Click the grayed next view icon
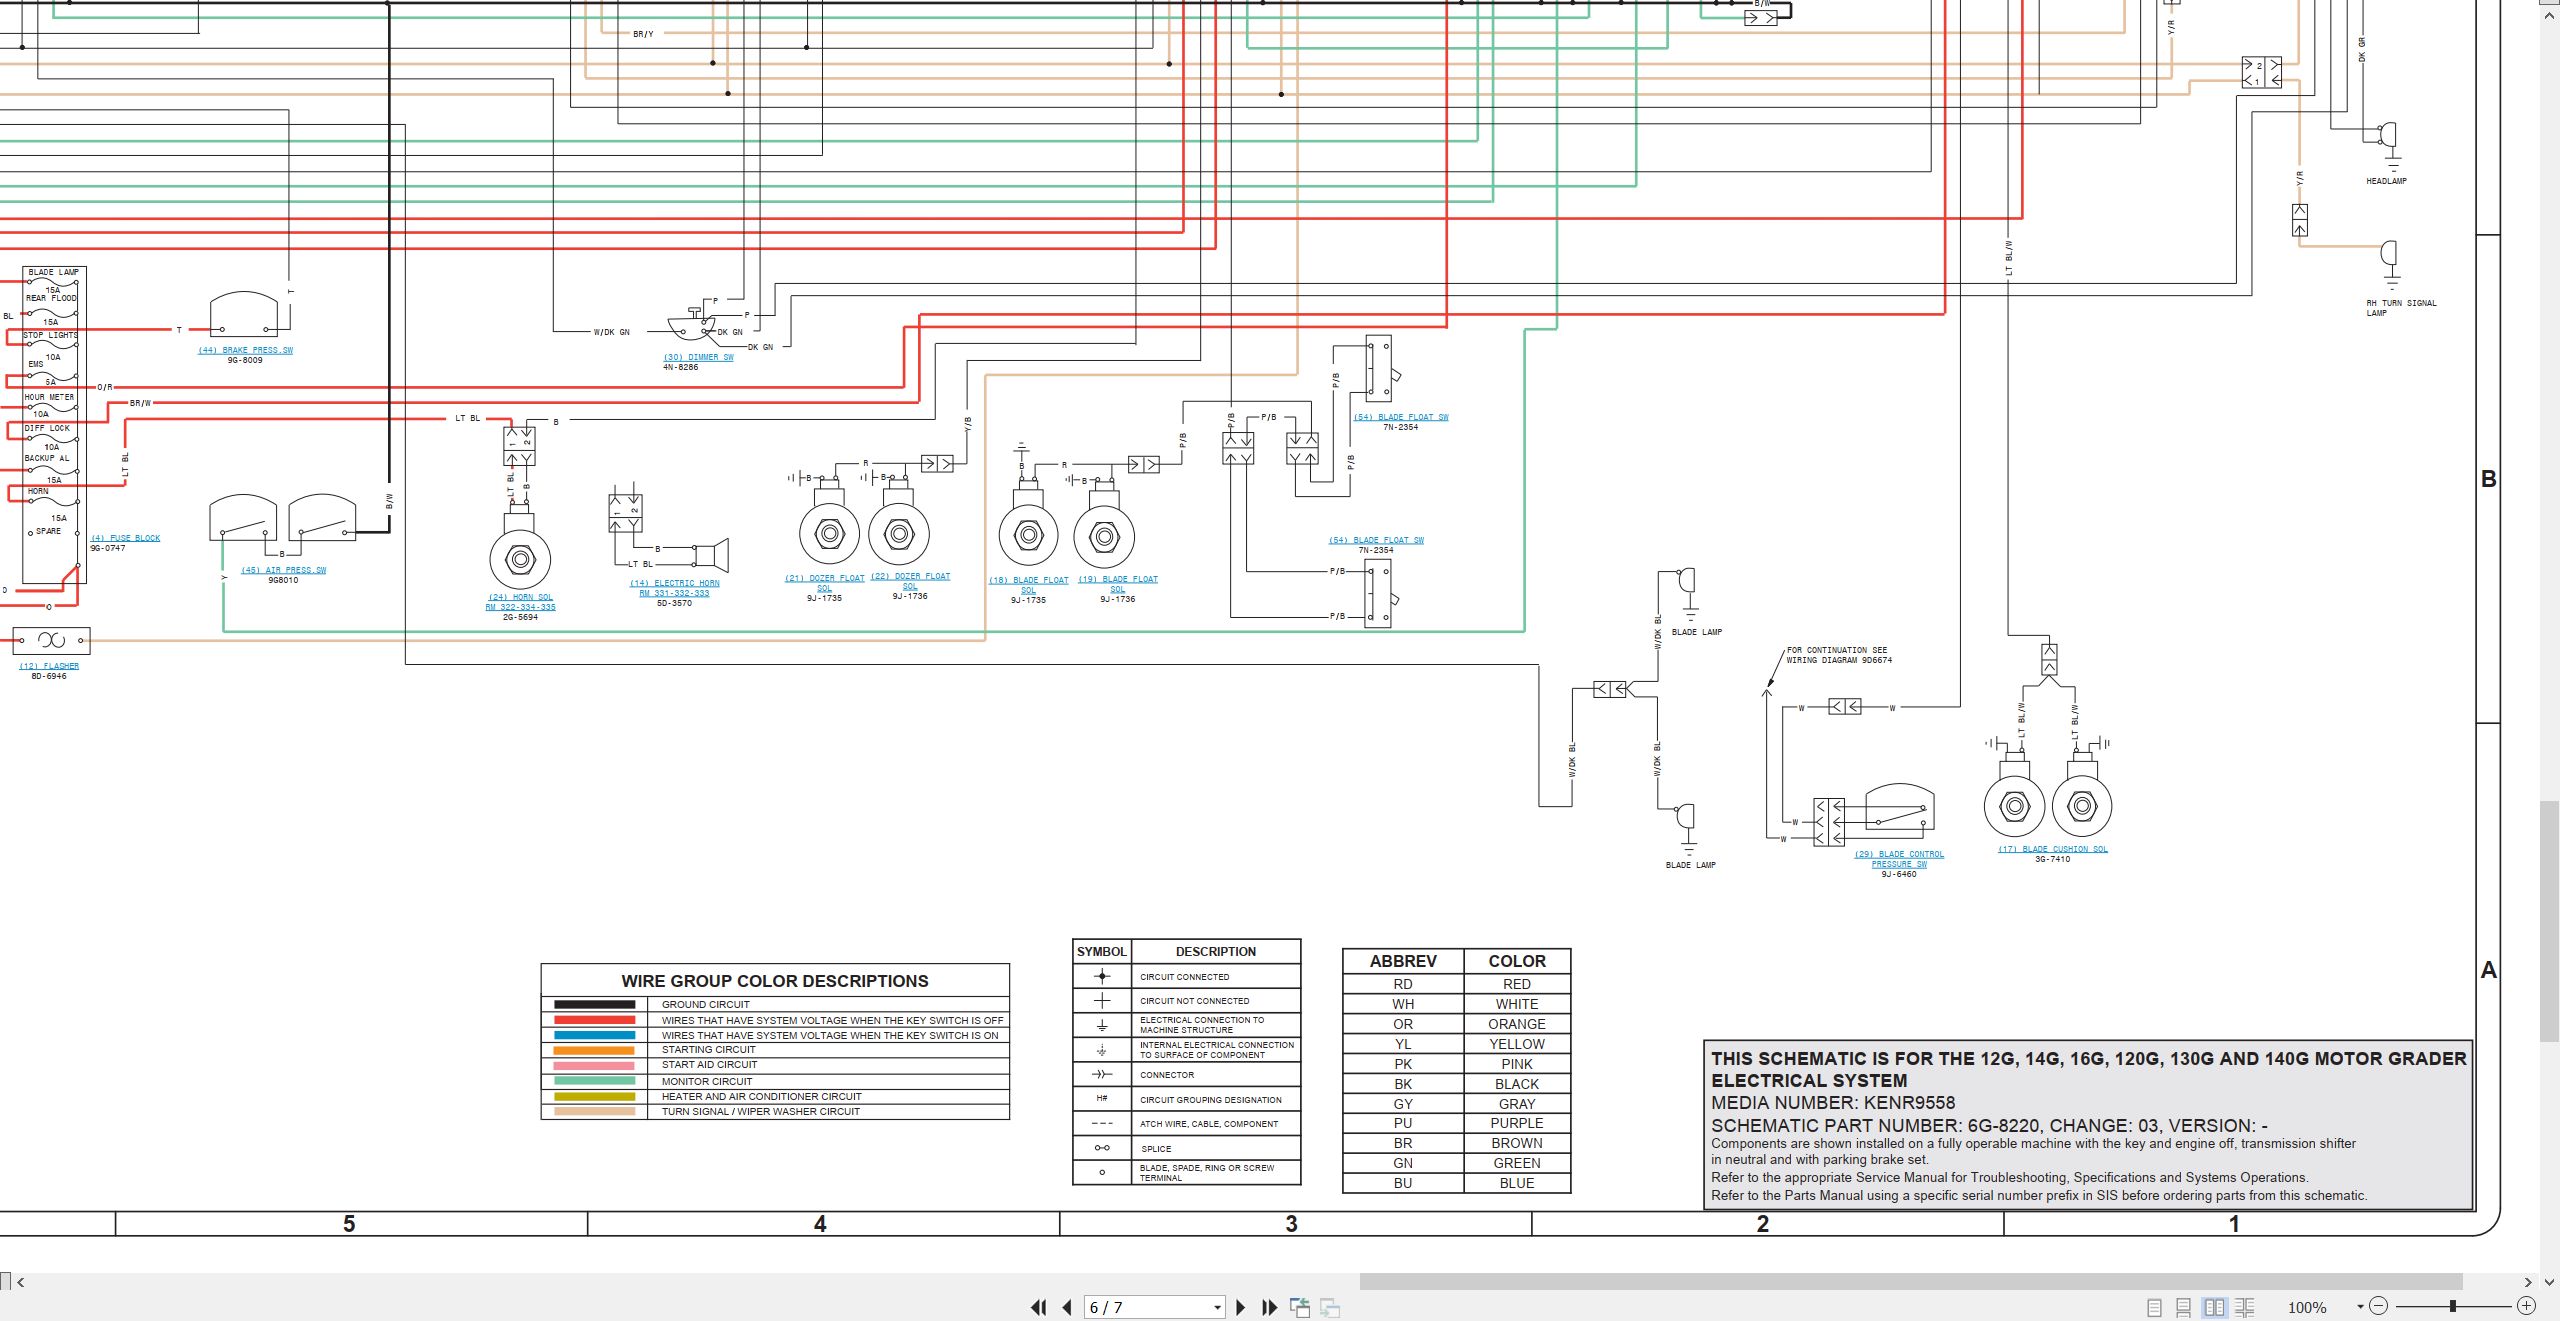 1330,1307
